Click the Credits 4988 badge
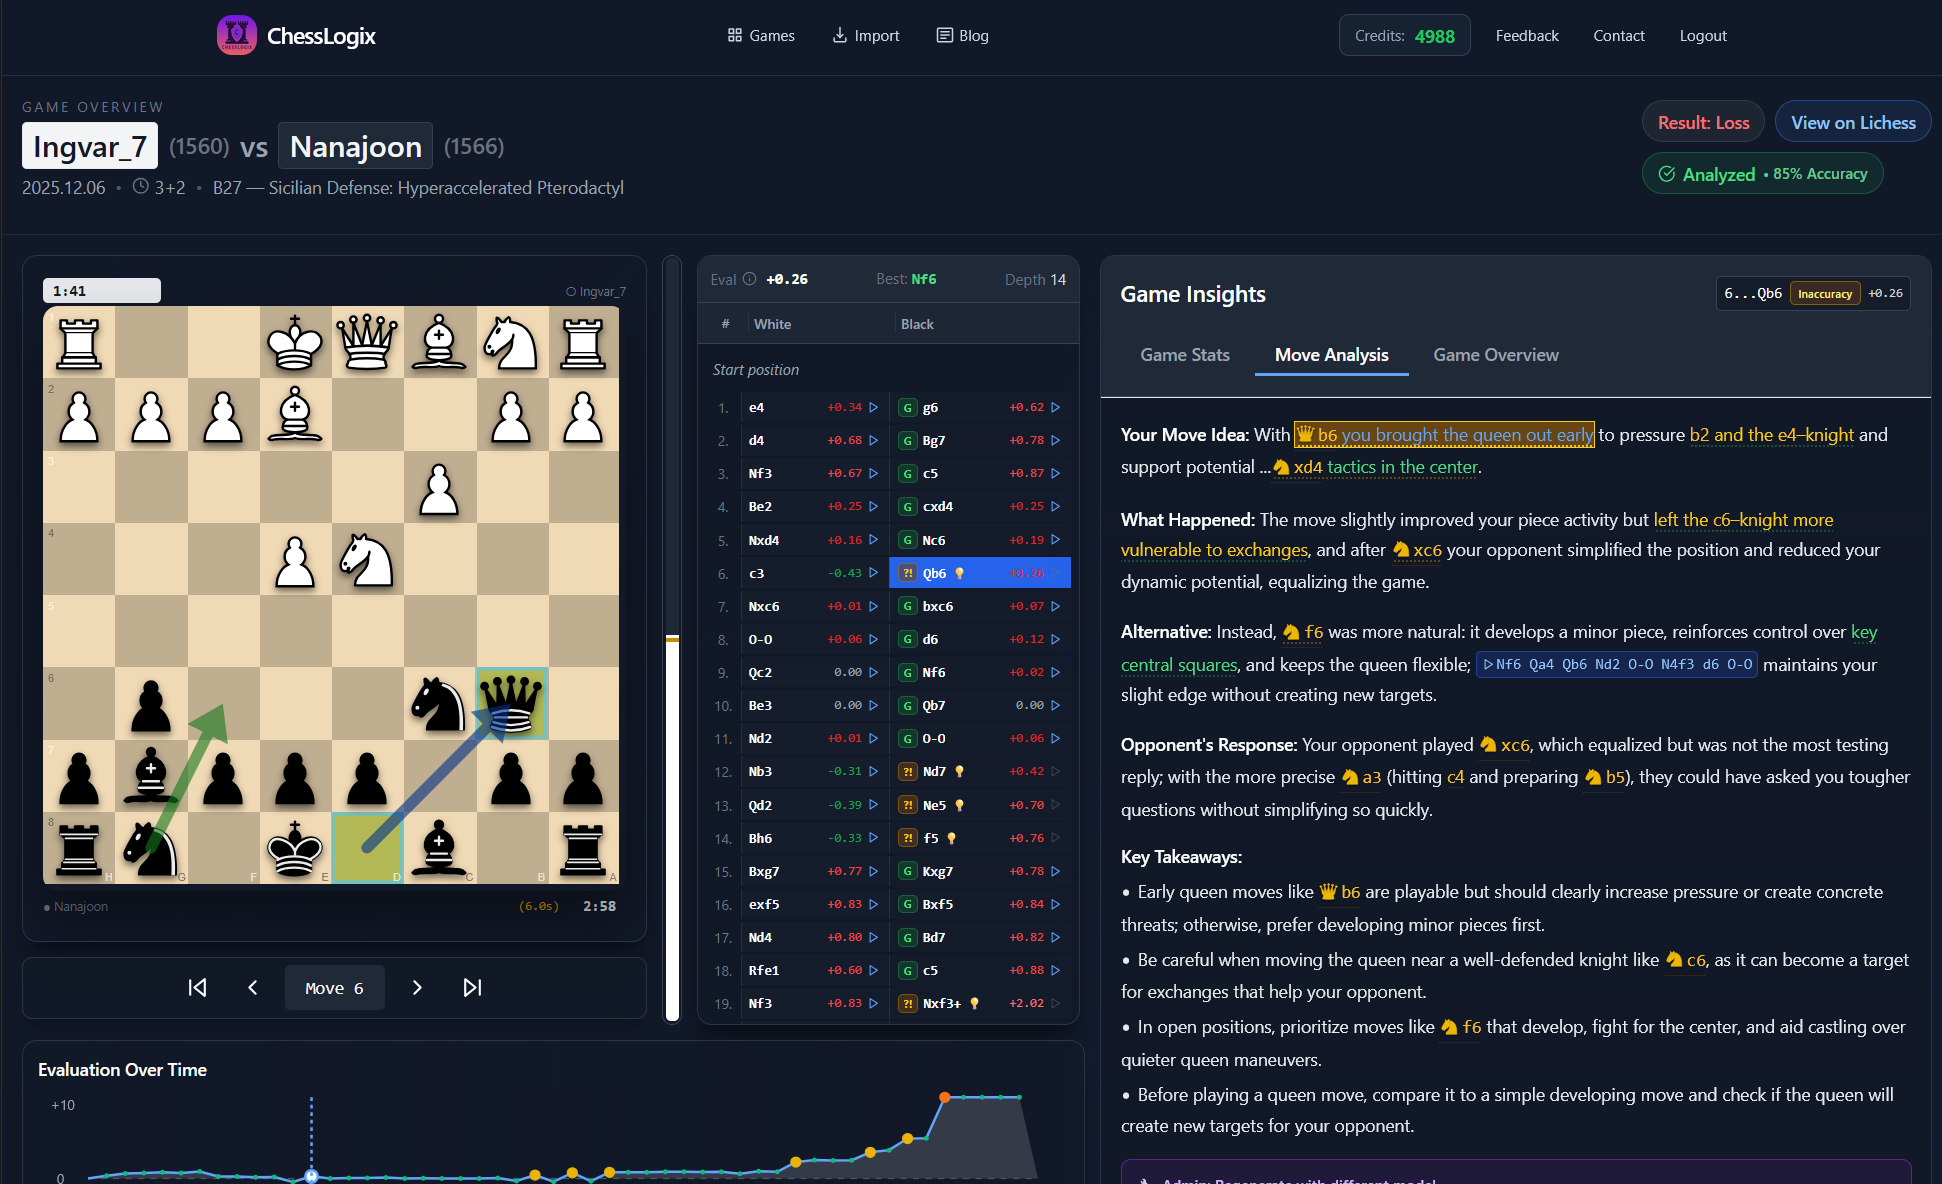 coord(1404,34)
